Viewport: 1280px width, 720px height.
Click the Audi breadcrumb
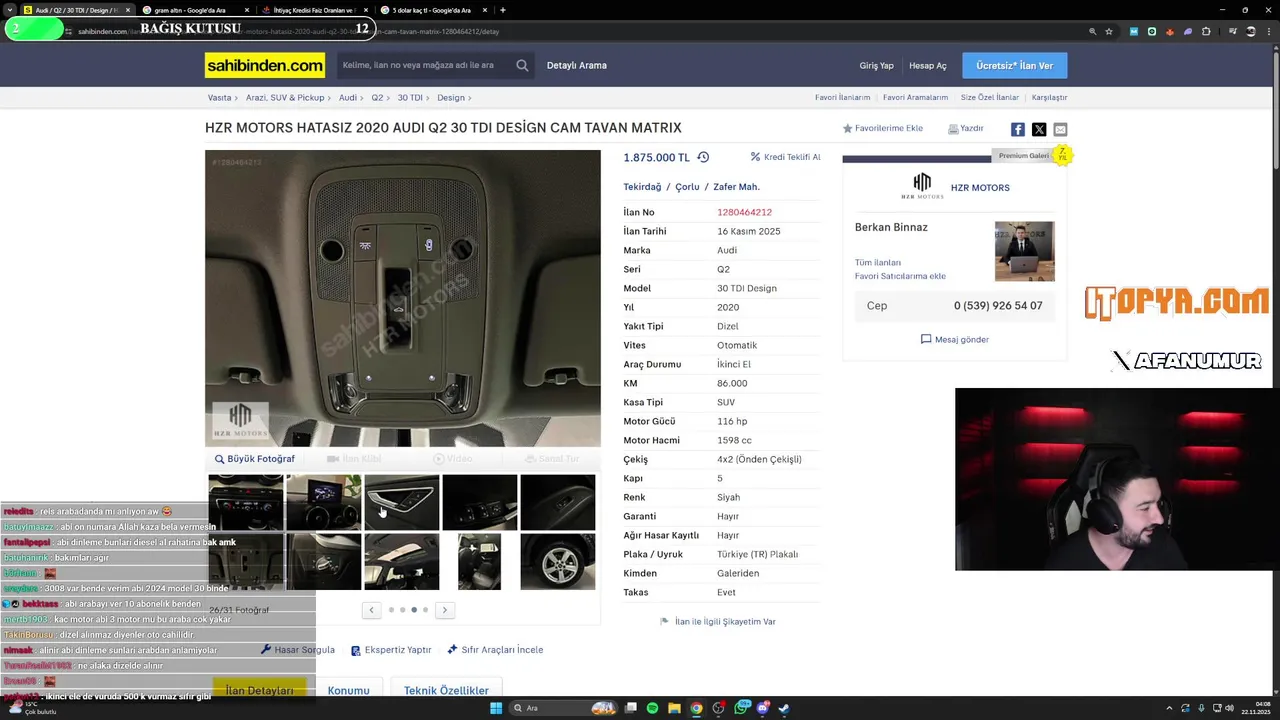tap(347, 98)
